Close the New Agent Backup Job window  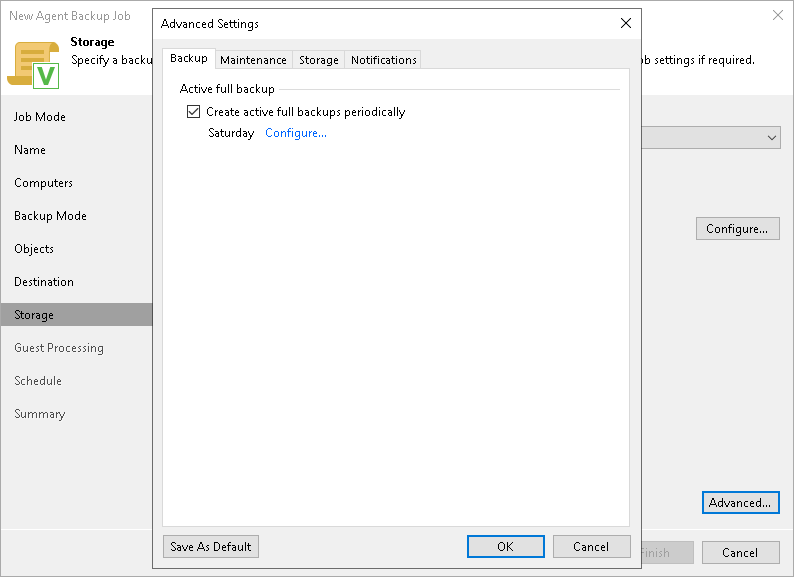[778, 15]
